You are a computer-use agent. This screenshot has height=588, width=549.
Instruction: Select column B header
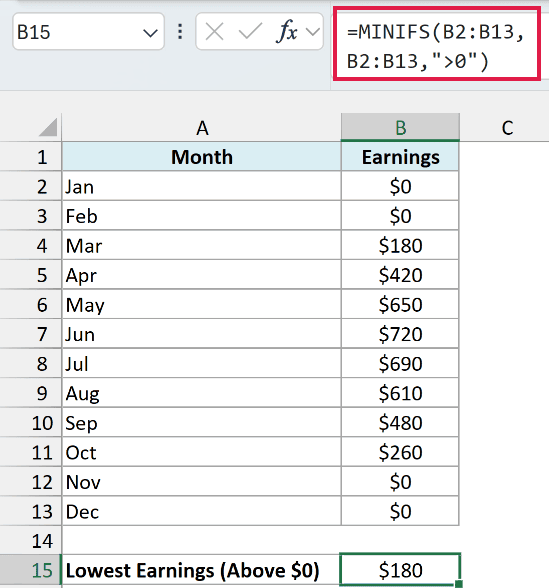400,128
